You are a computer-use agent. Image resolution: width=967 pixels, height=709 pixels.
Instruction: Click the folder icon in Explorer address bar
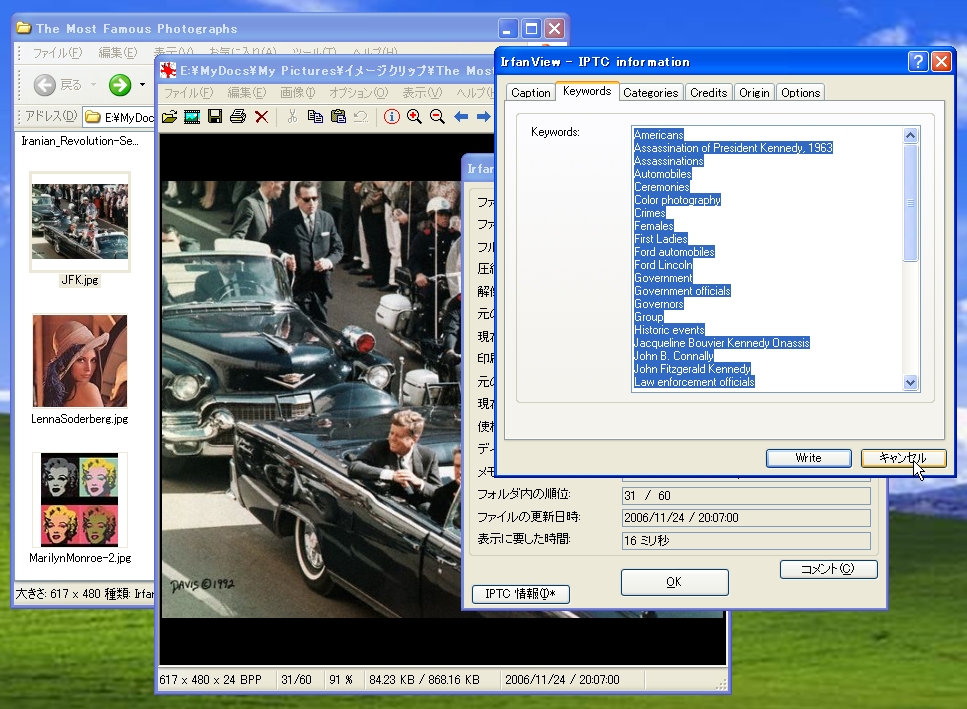tap(93, 117)
